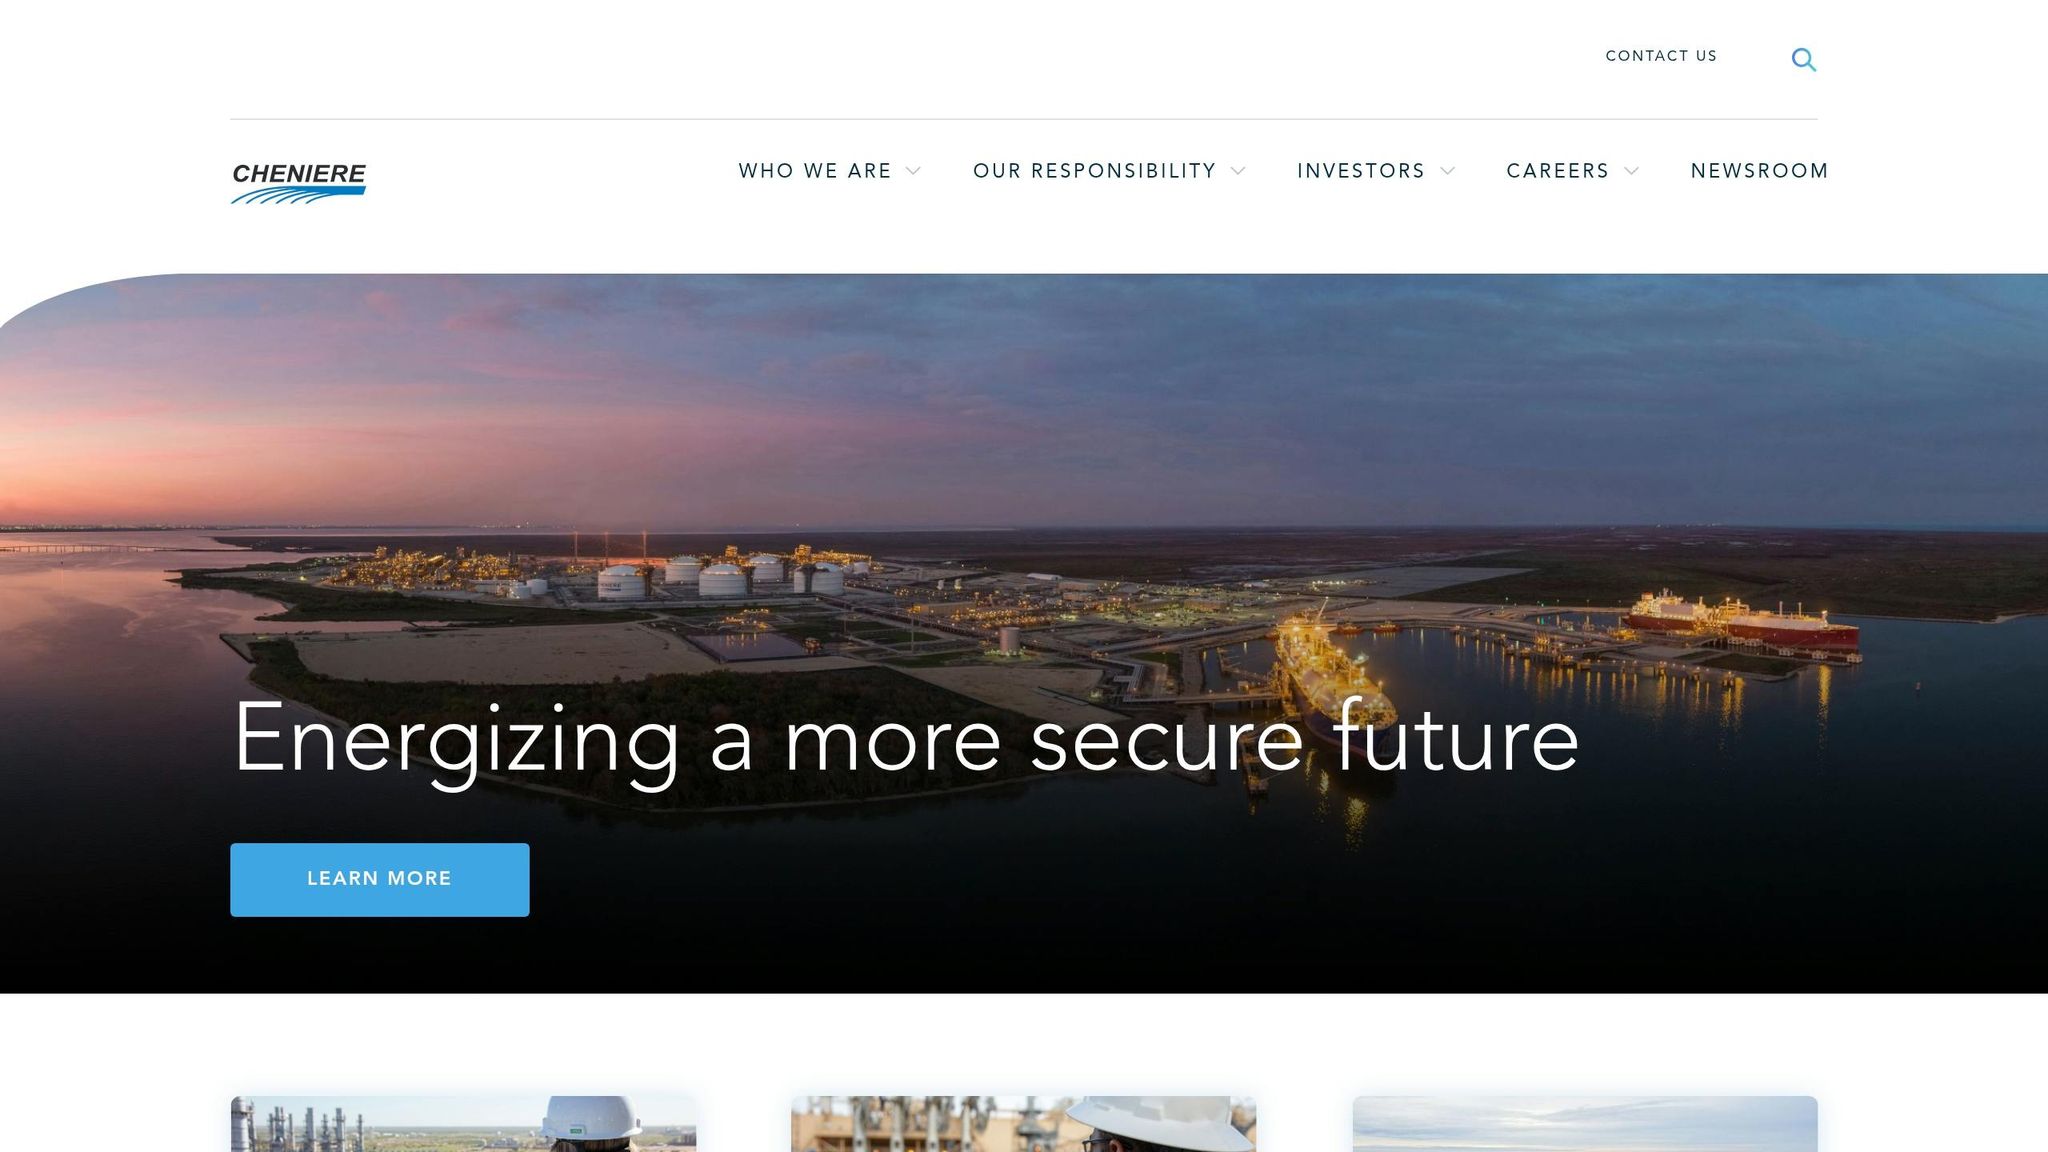Open the middle card thumbnail image
The image size is (2048, 1152).
[x=1024, y=1124]
